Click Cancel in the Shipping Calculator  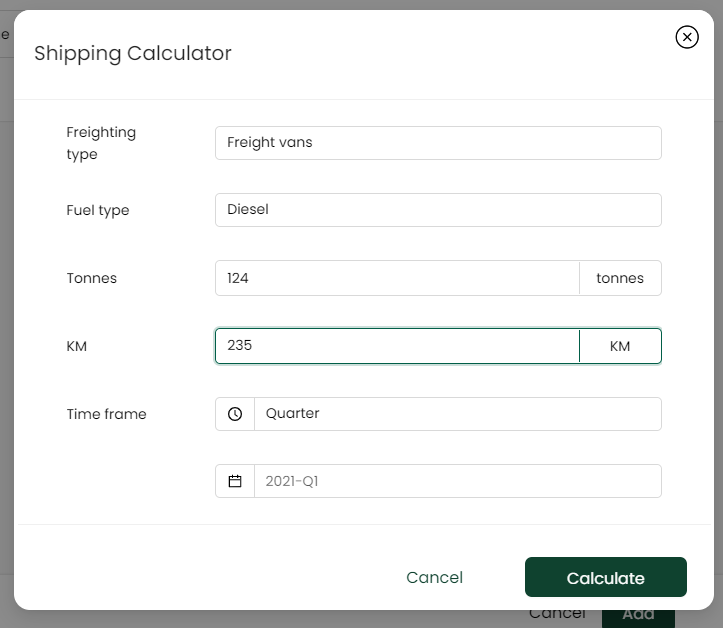pos(434,577)
